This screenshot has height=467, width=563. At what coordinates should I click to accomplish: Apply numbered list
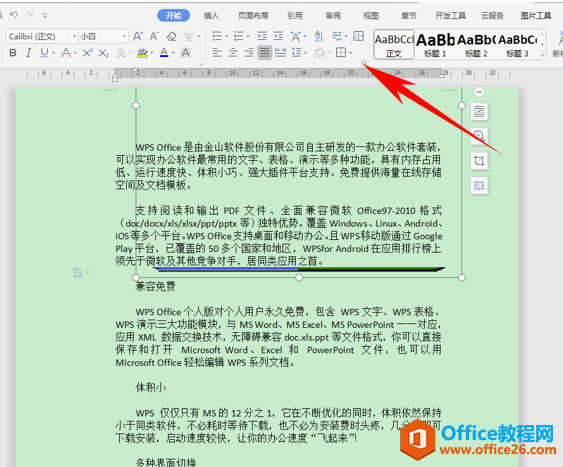[239, 36]
